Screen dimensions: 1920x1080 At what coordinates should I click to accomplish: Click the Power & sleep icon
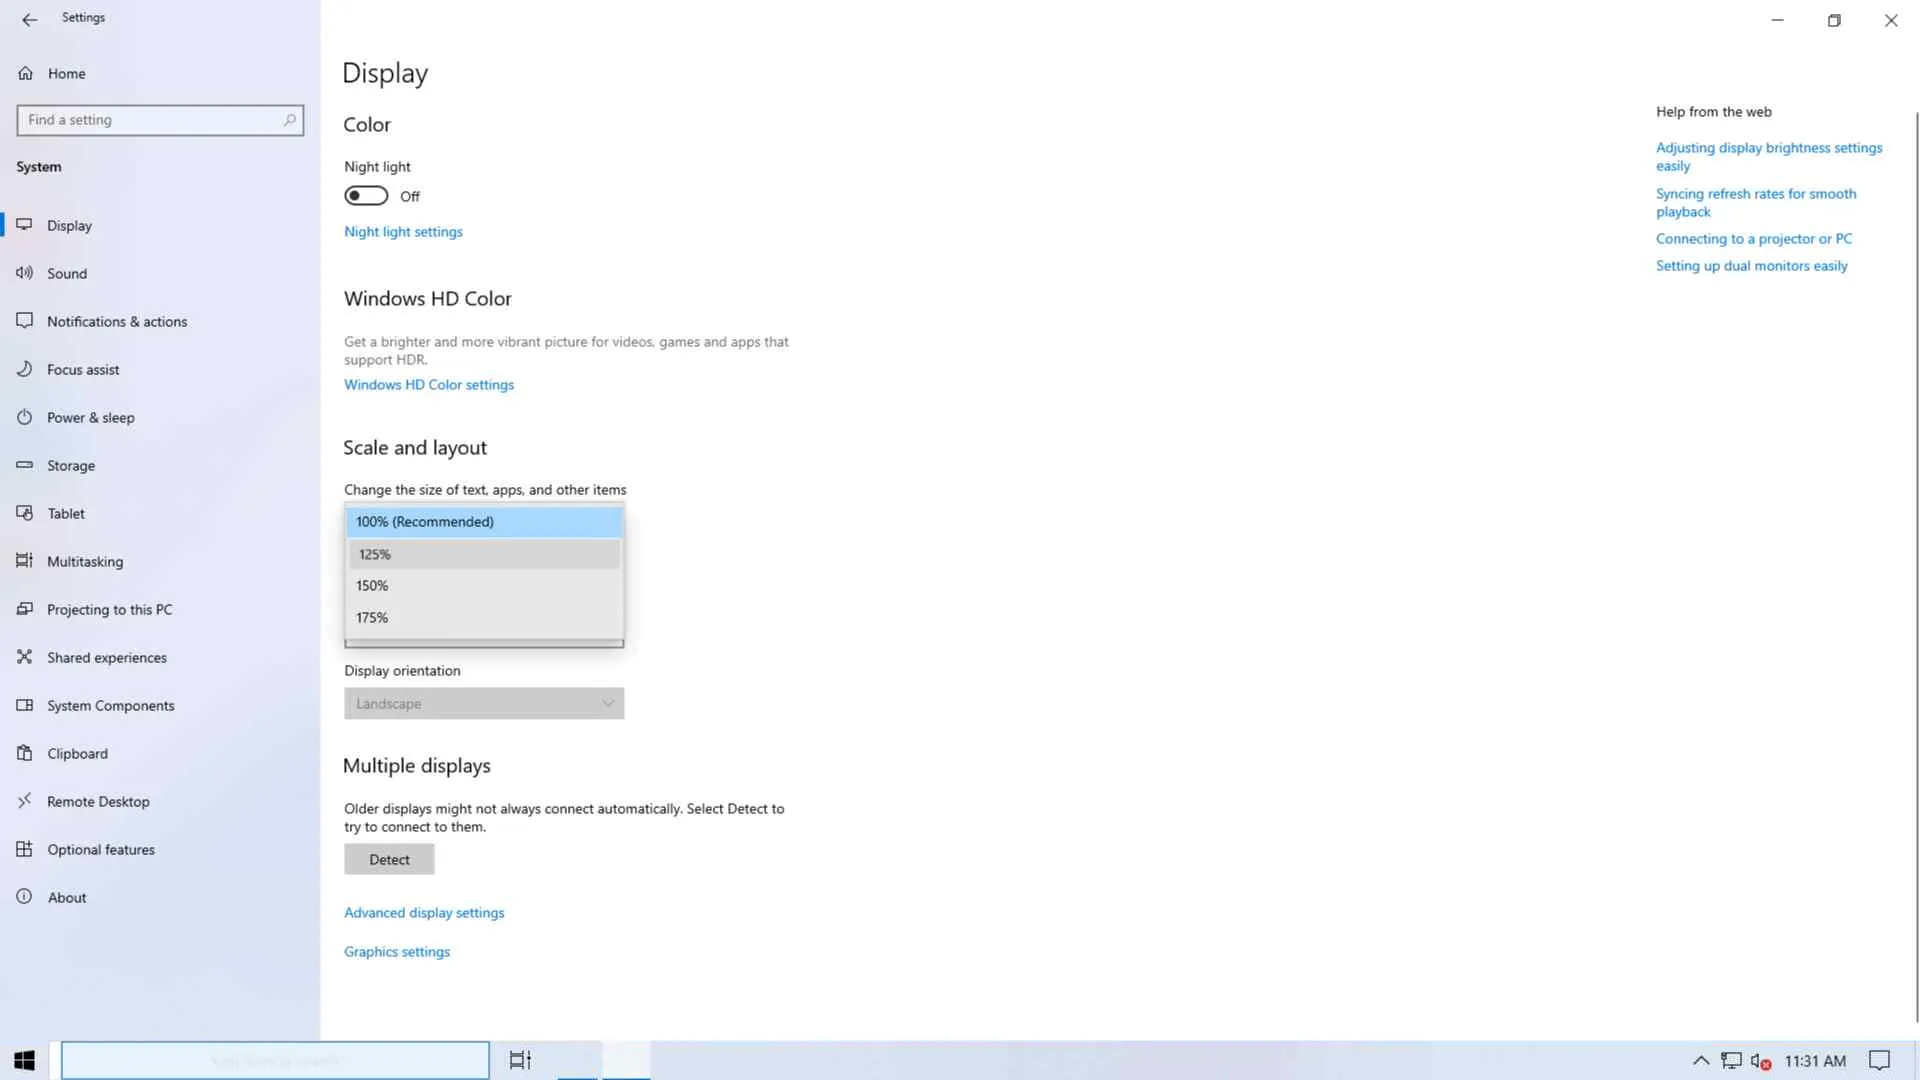point(25,417)
